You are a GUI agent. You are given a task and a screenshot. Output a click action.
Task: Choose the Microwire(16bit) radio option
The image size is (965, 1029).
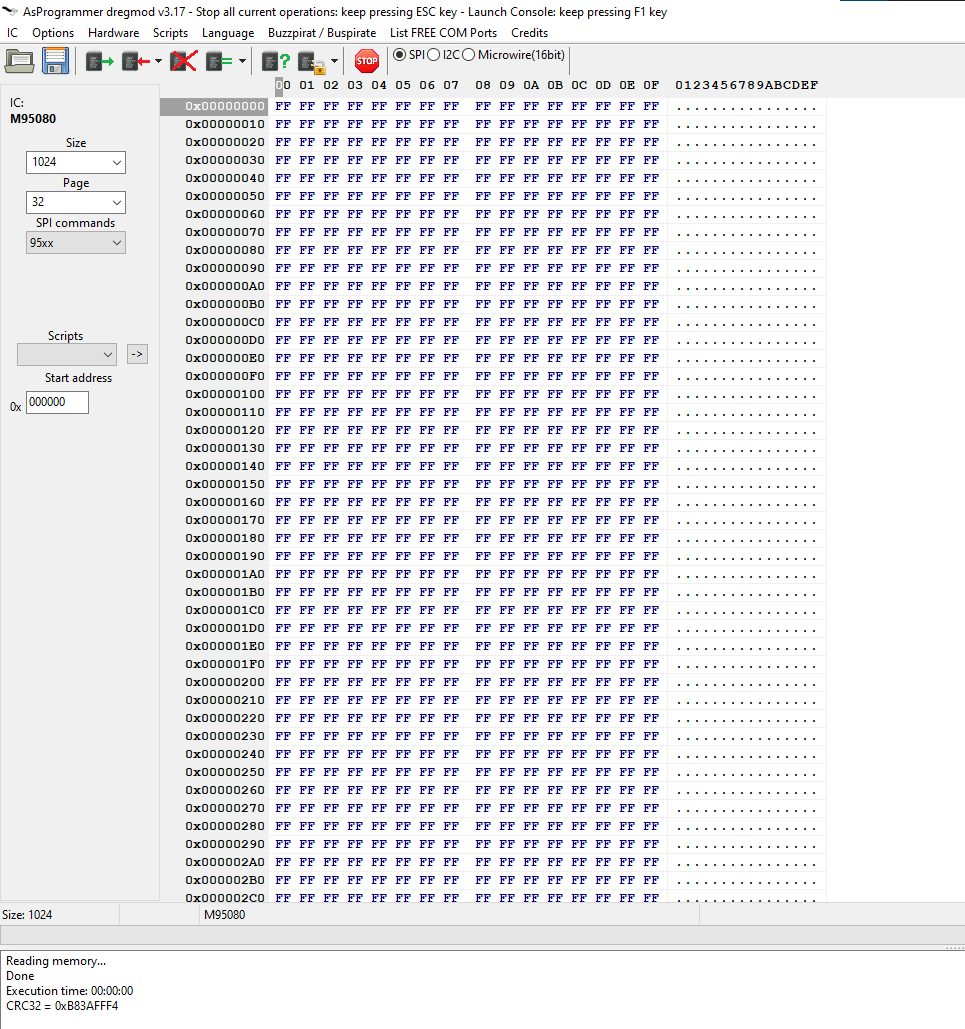[x=469, y=54]
